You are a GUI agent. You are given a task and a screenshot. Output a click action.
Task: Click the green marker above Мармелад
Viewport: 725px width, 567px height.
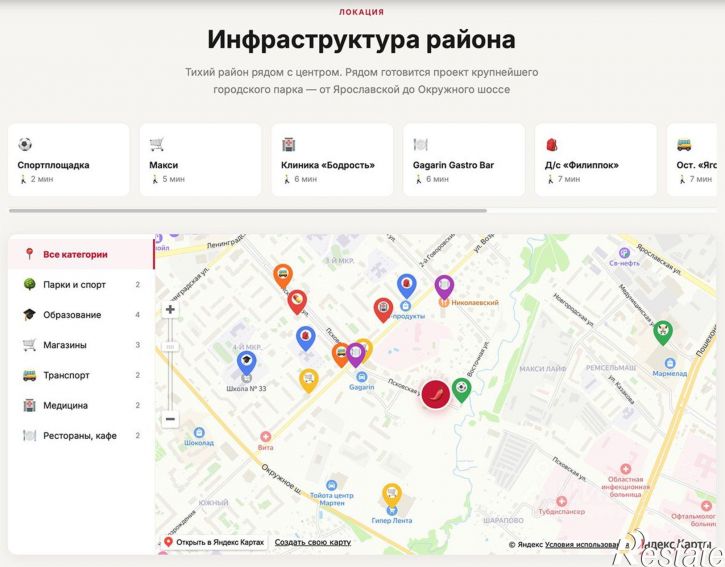[x=663, y=333]
